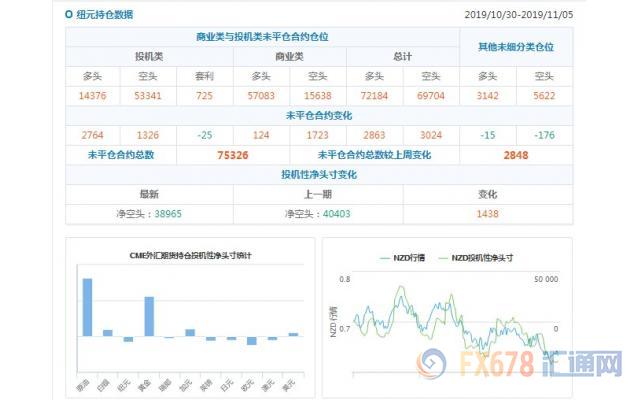Select the previous net short value 40403
This screenshot has width=640, height=400.
336,214
